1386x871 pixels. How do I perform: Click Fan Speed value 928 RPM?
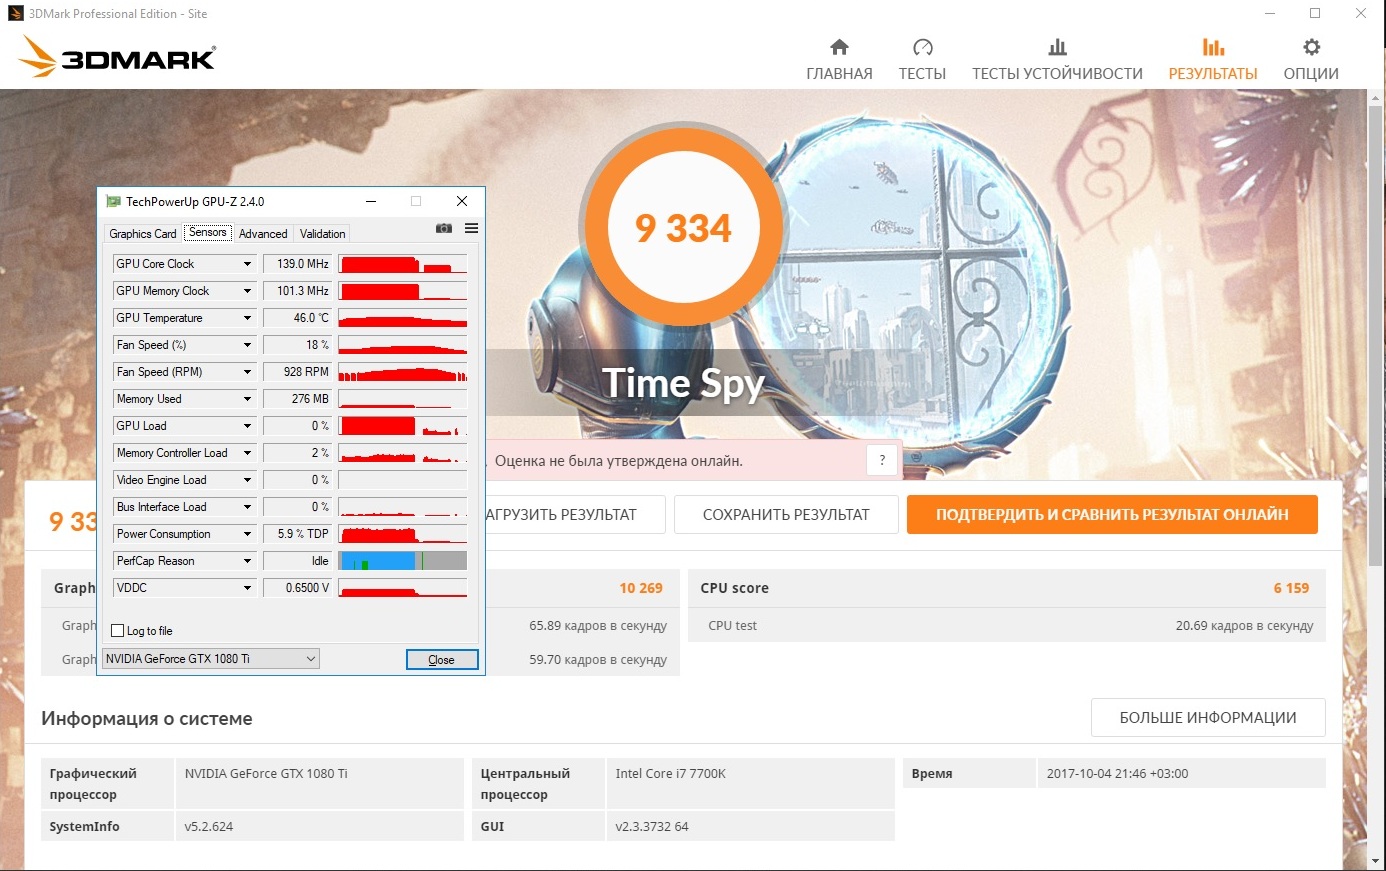coord(298,372)
